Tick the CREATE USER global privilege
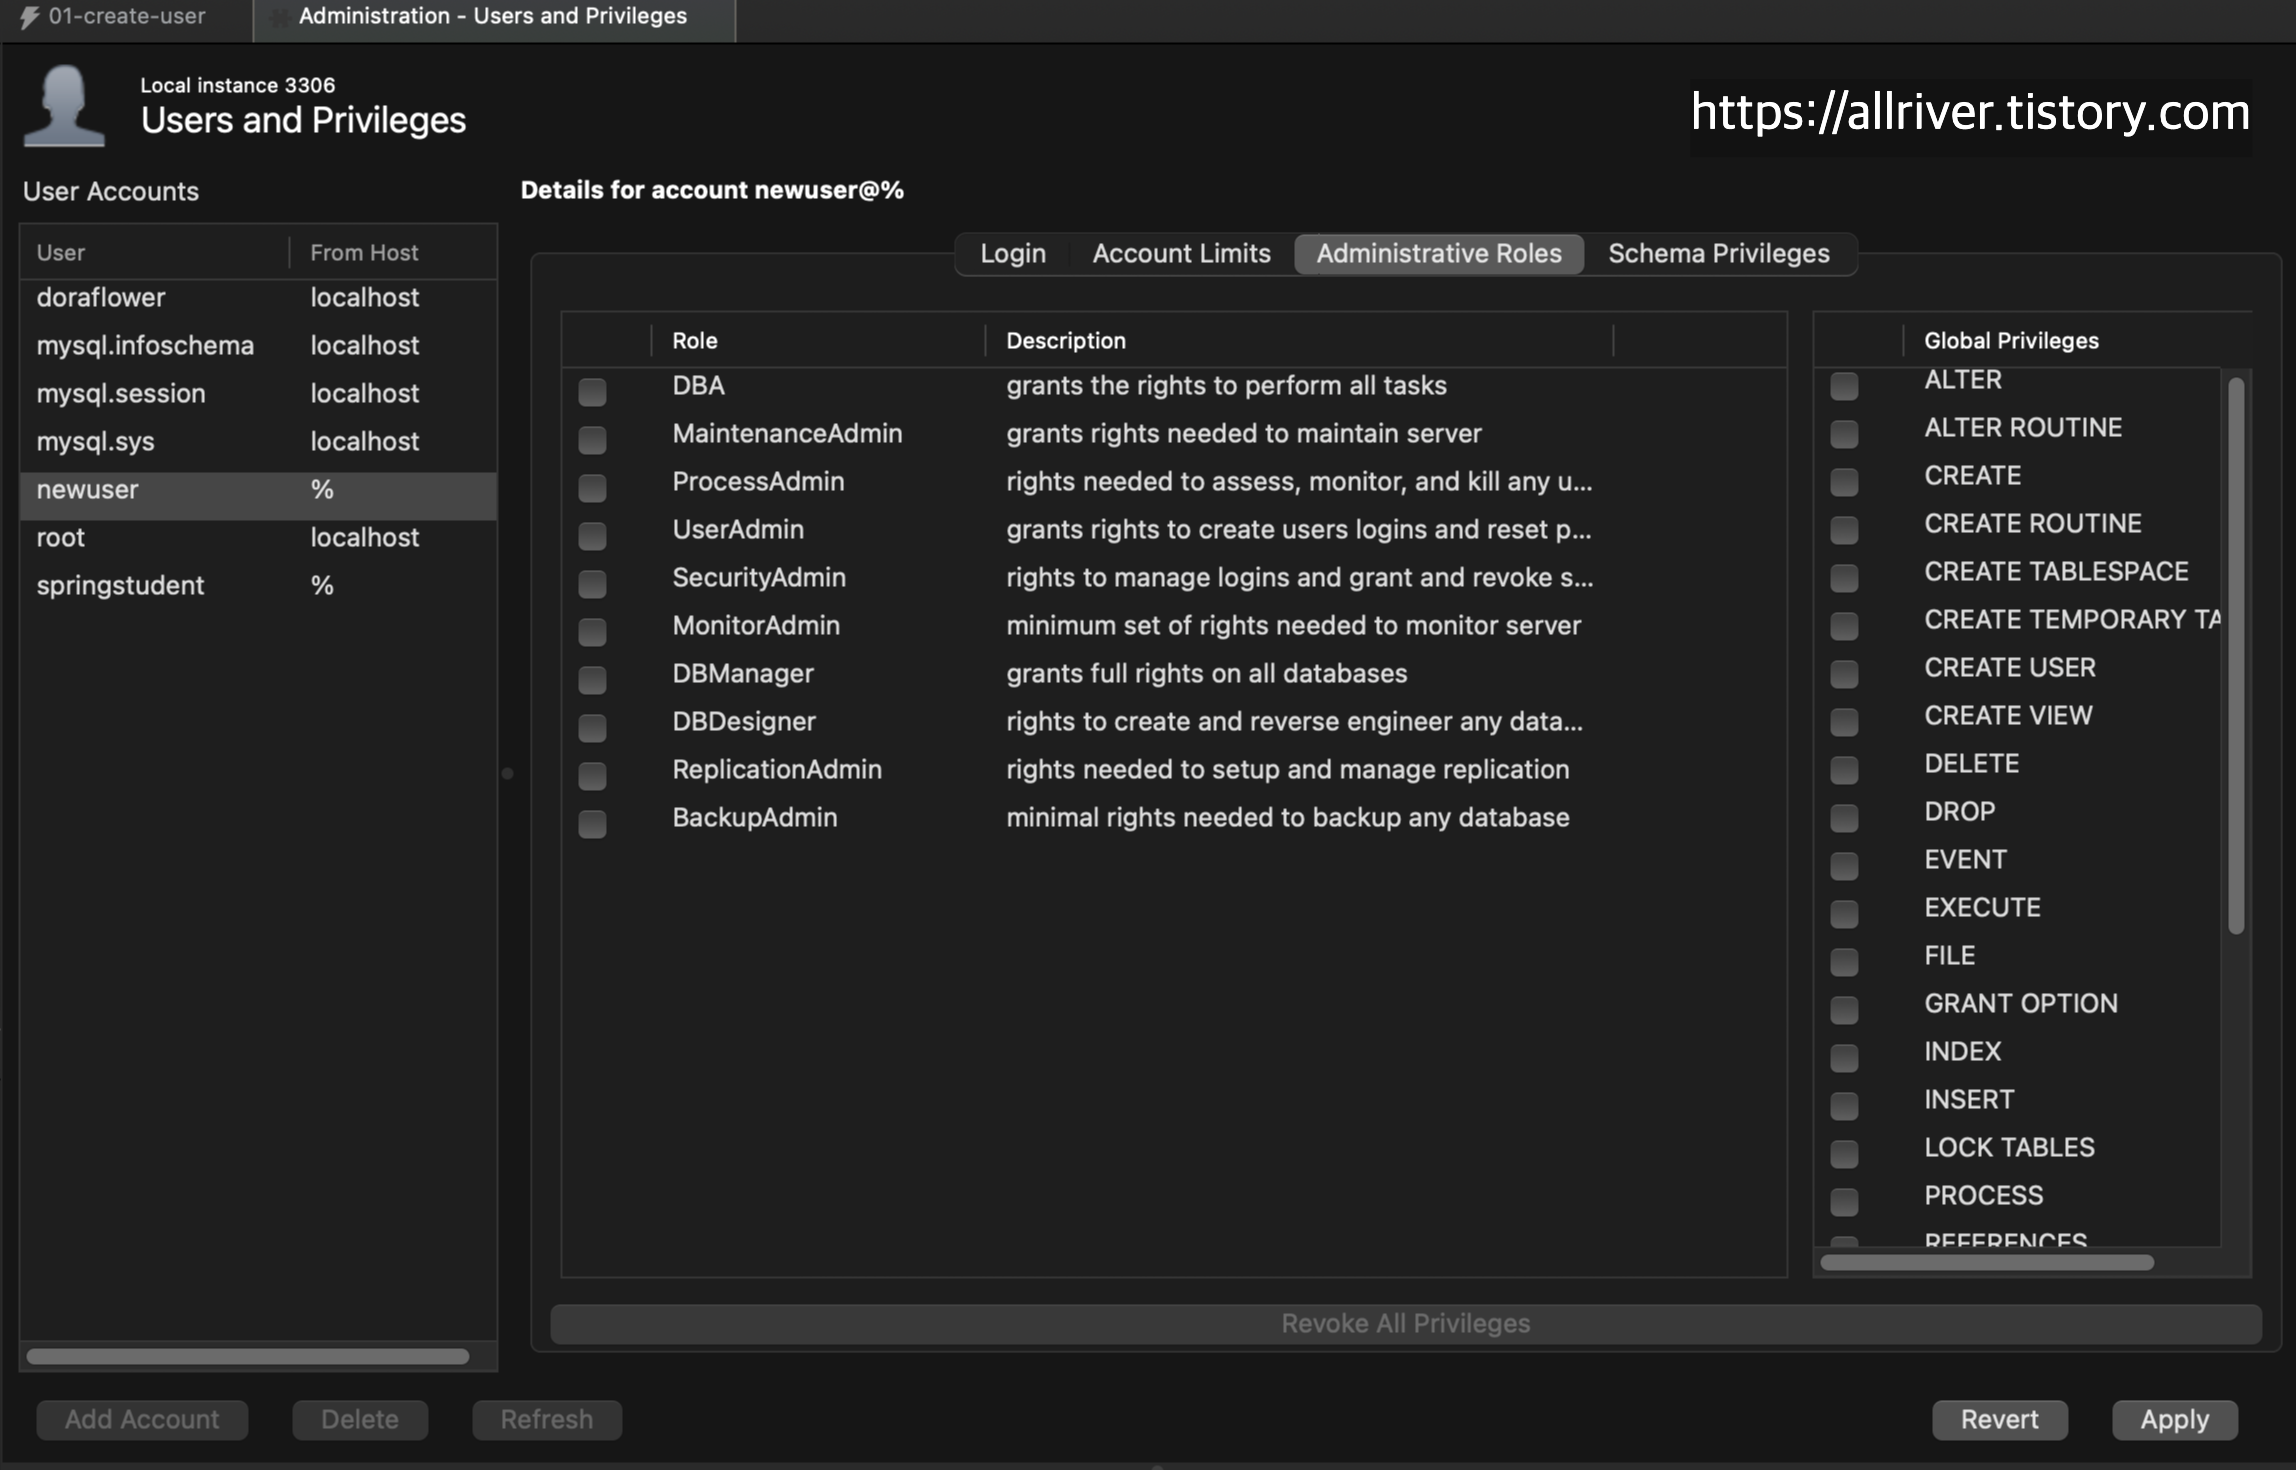 click(x=1843, y=673)
